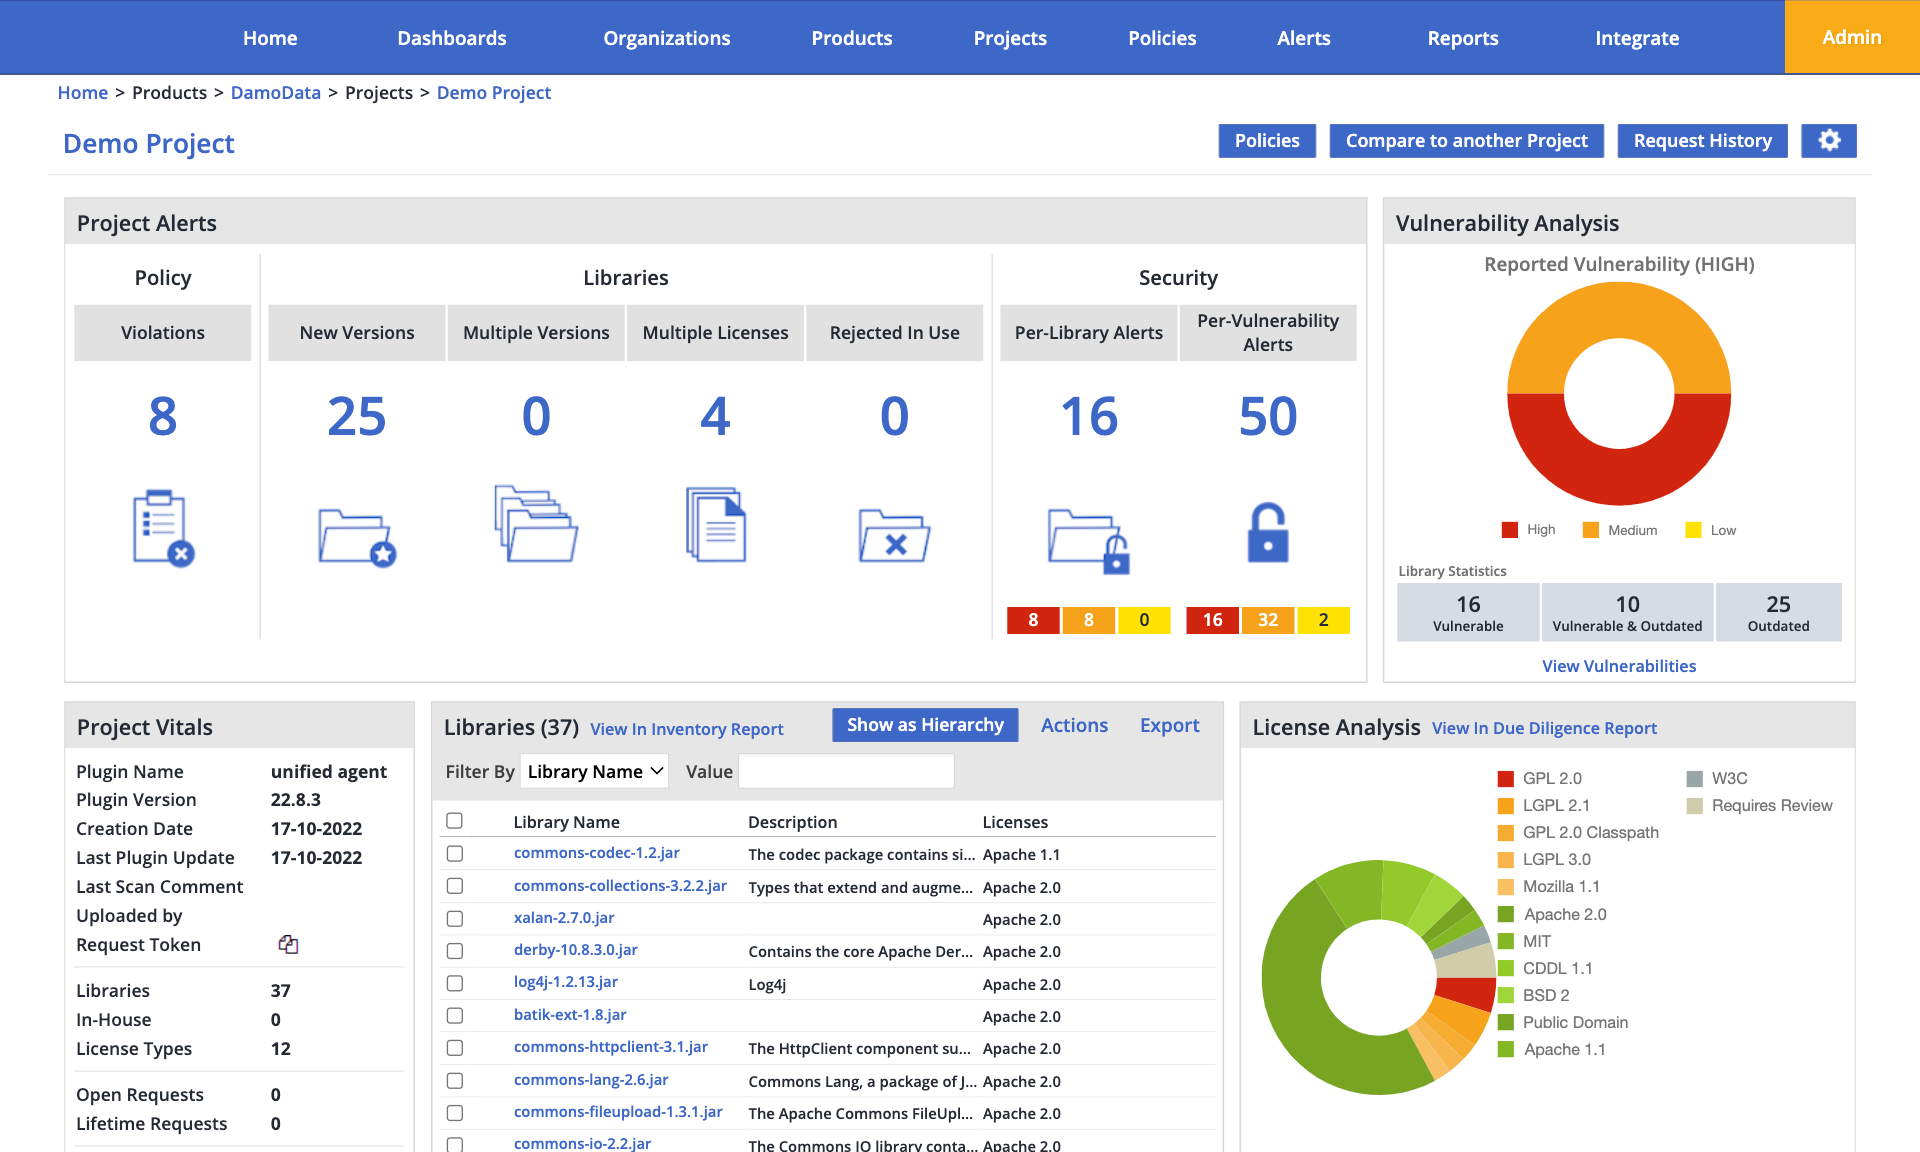The width and height of the screenshot is (1920, 1152).
Task: Check the commons-lang-2.6.jar checkbox
Action: point(455,1081)
